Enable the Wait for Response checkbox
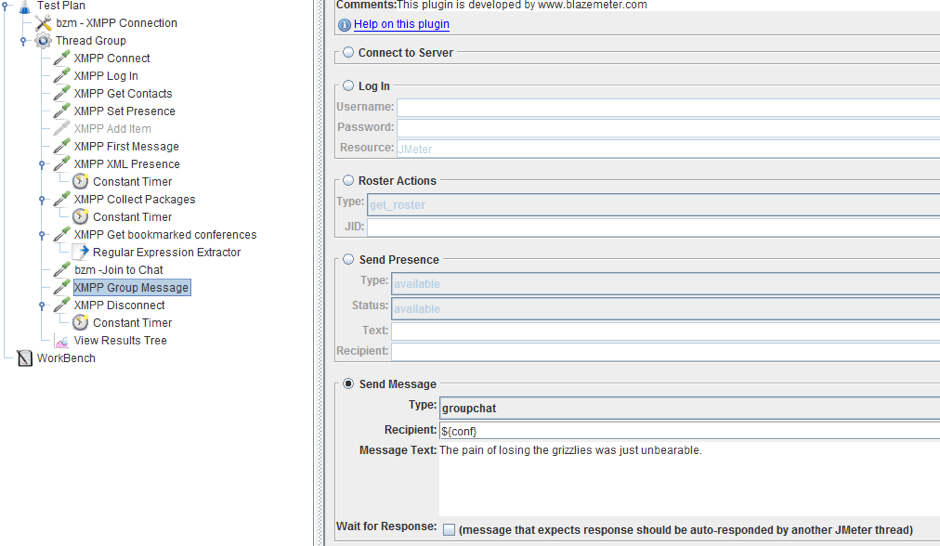This screenshot has height=546, width=940. 449,530
